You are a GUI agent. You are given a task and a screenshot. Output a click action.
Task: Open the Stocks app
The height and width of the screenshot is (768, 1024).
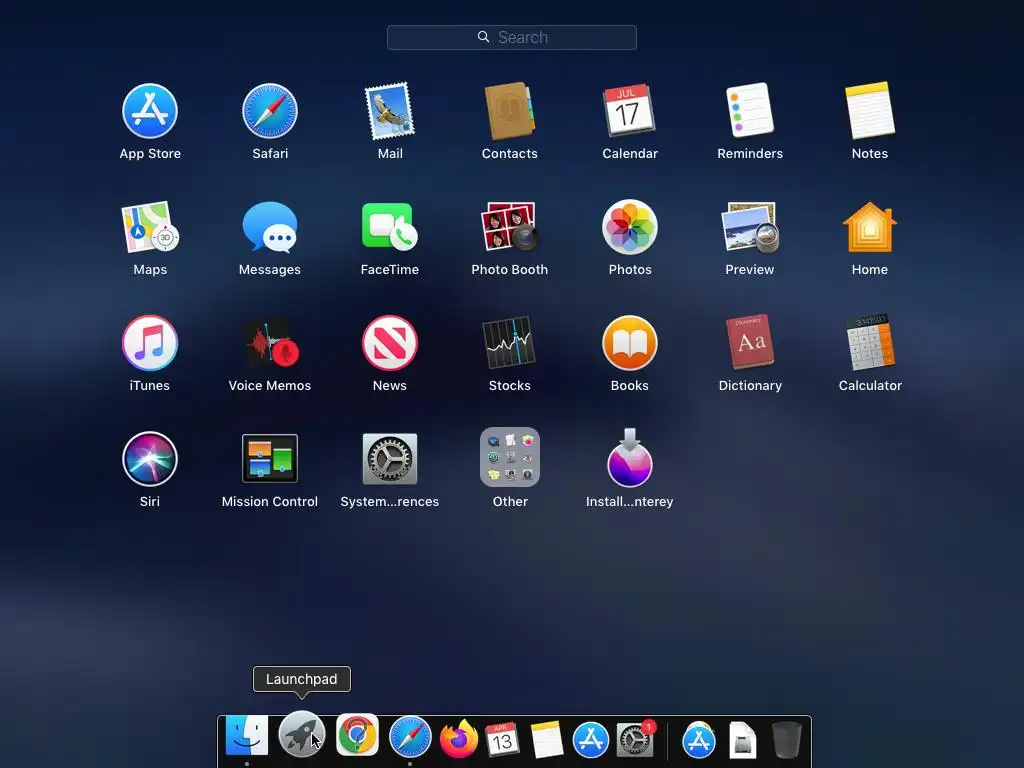(509, 343)
